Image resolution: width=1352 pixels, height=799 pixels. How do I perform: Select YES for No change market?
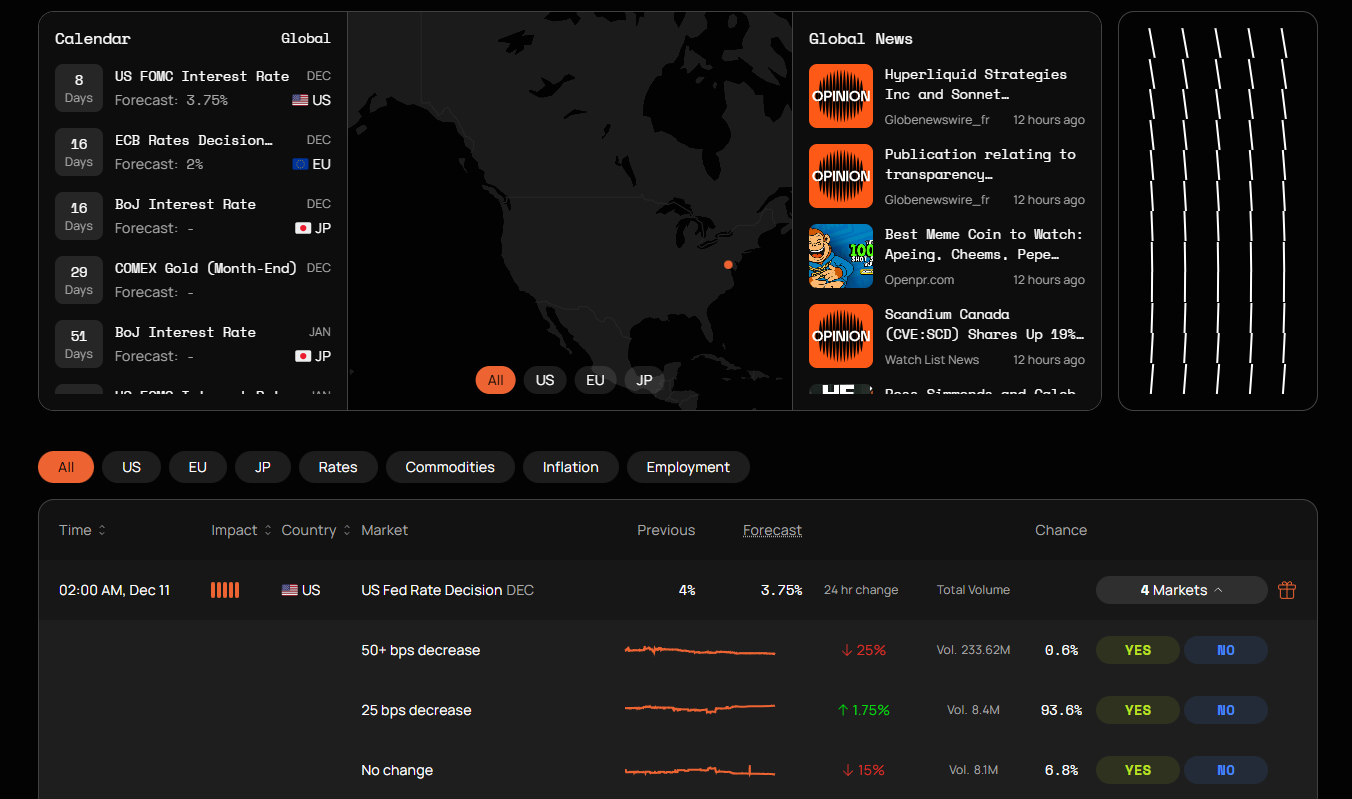(1138, 770)
